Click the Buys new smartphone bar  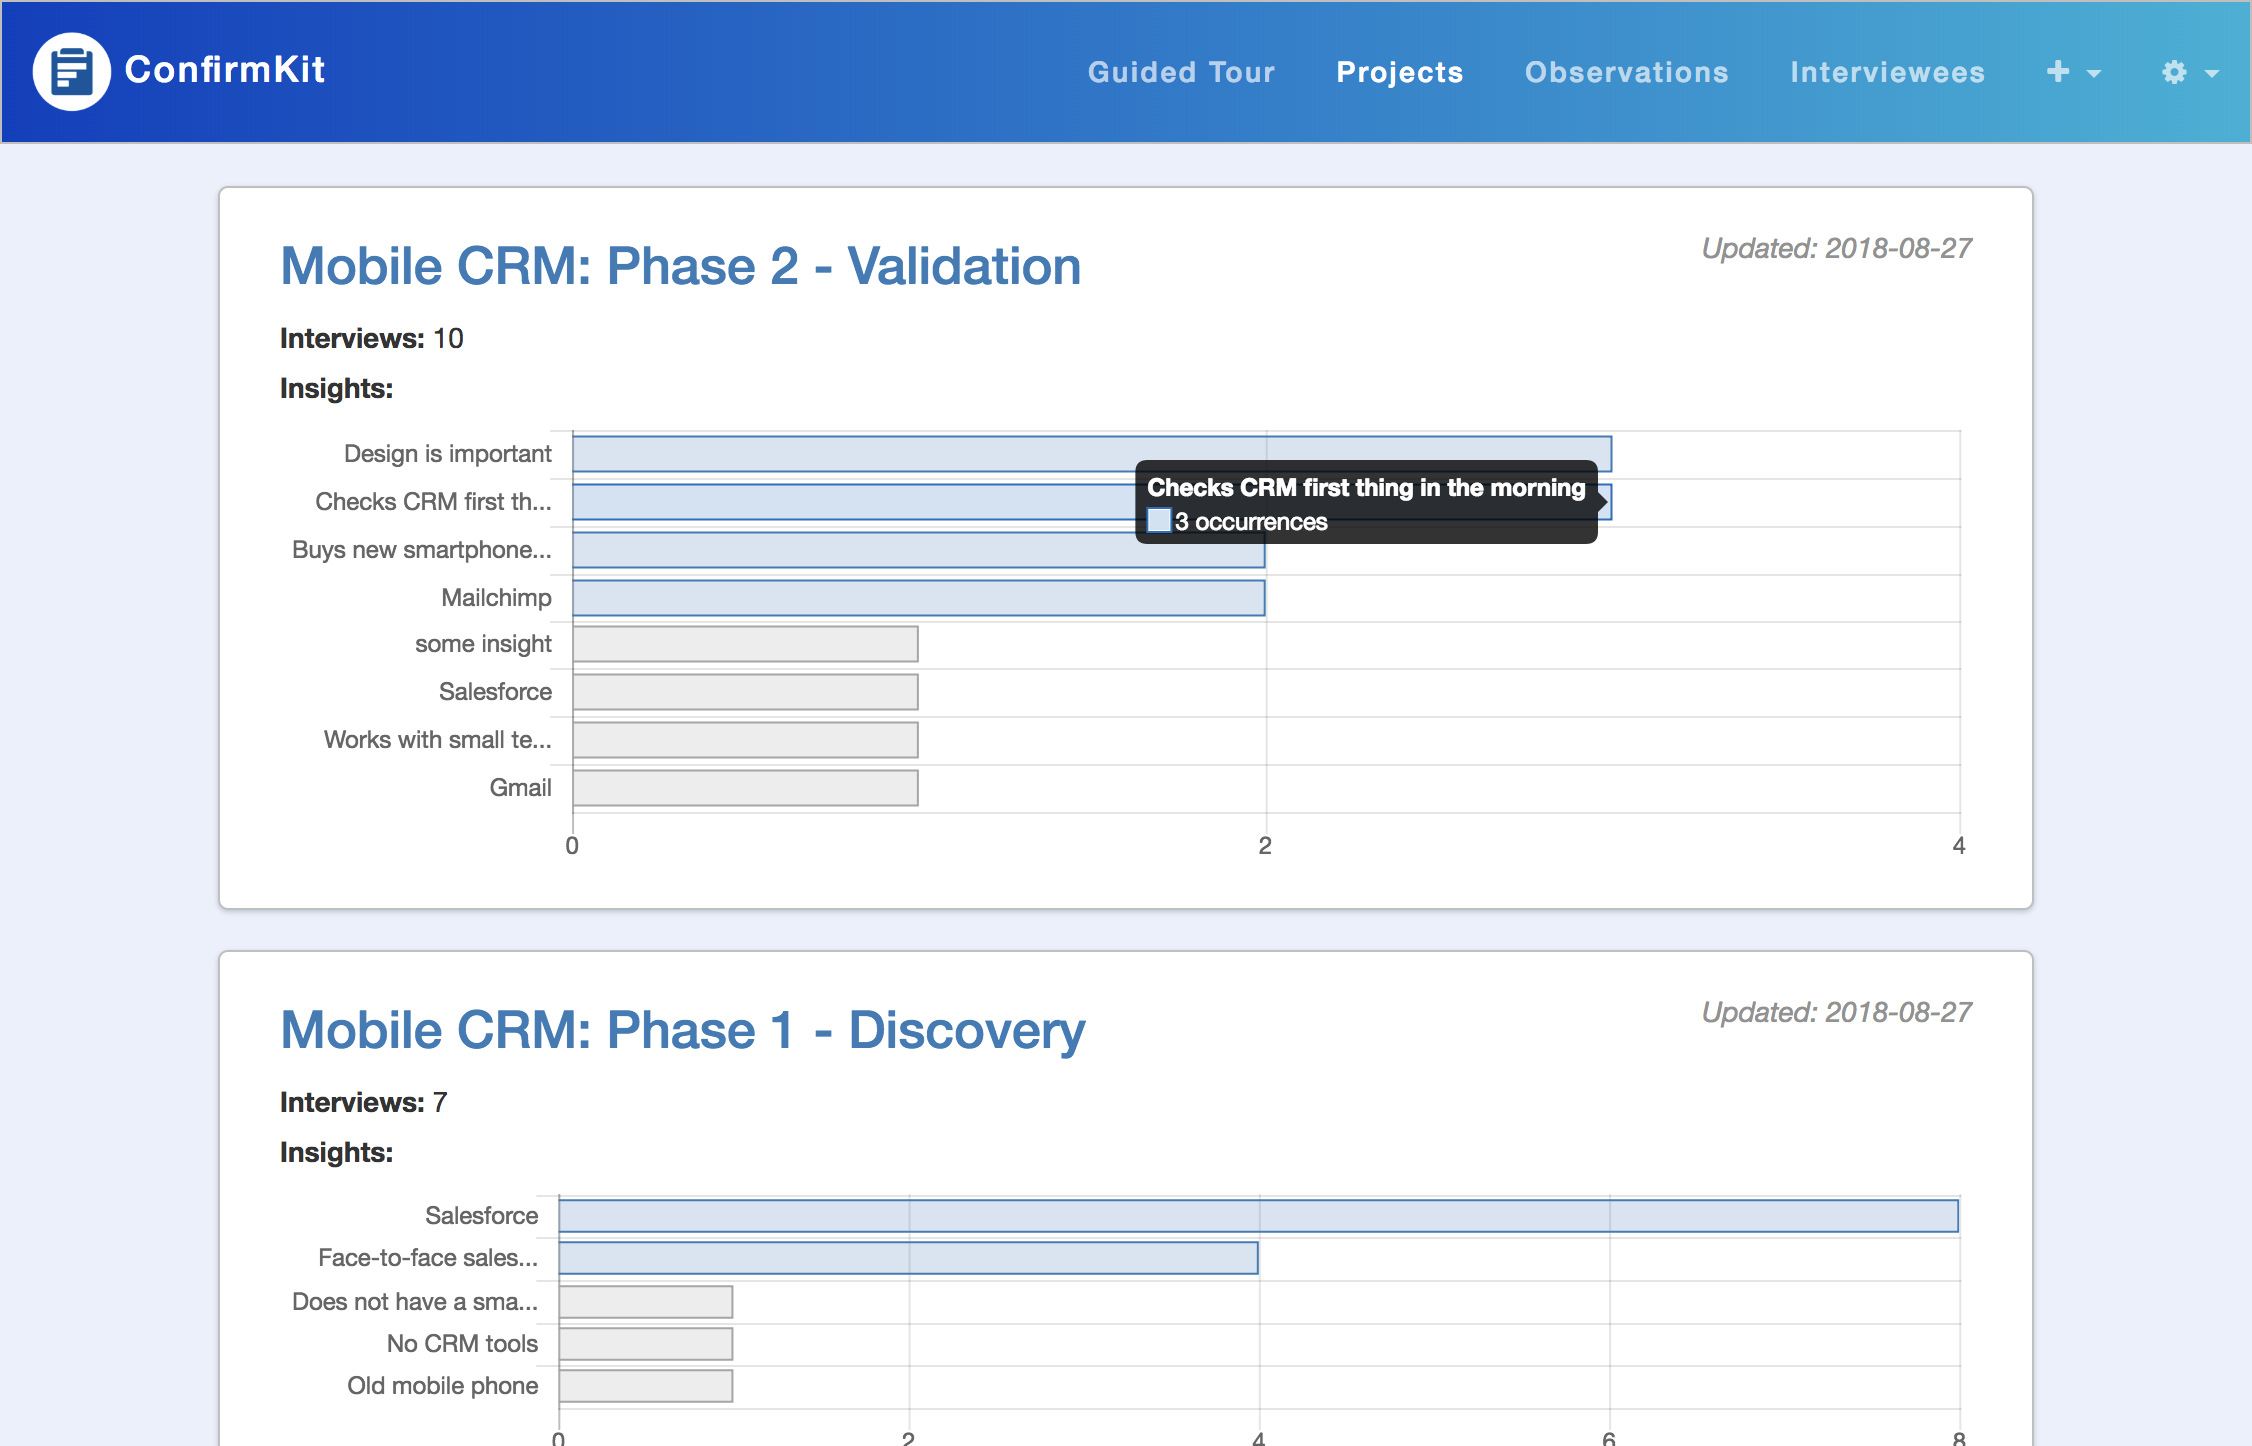tap(919, 550)
